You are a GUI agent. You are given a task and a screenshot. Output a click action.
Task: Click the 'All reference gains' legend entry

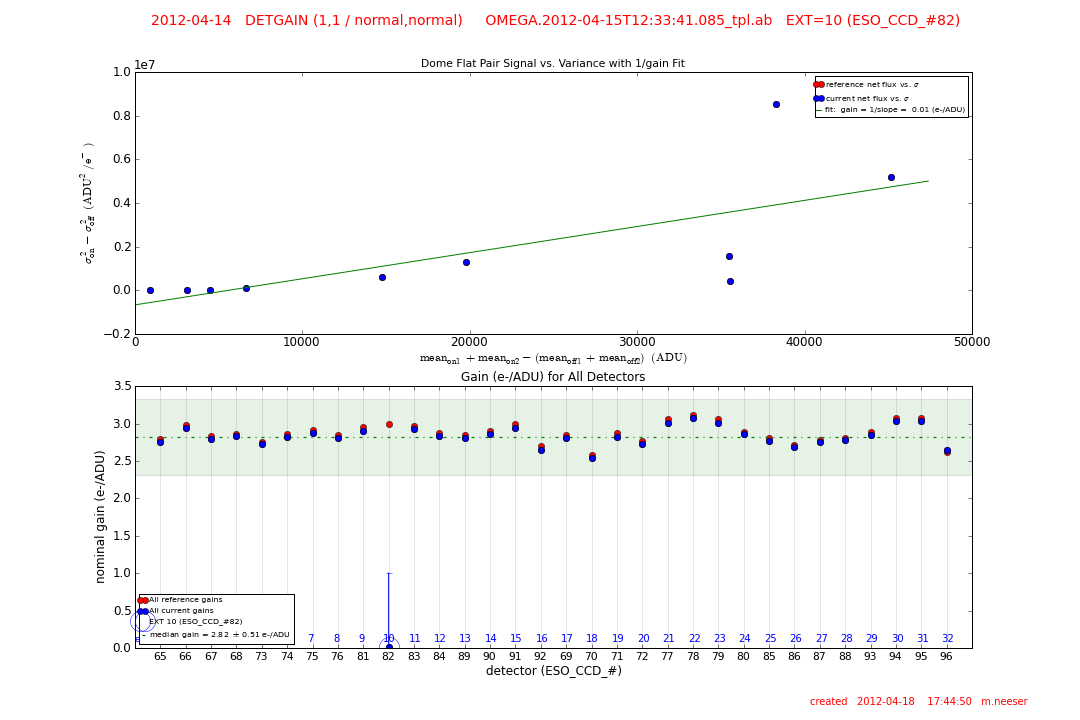coord(185,600)
